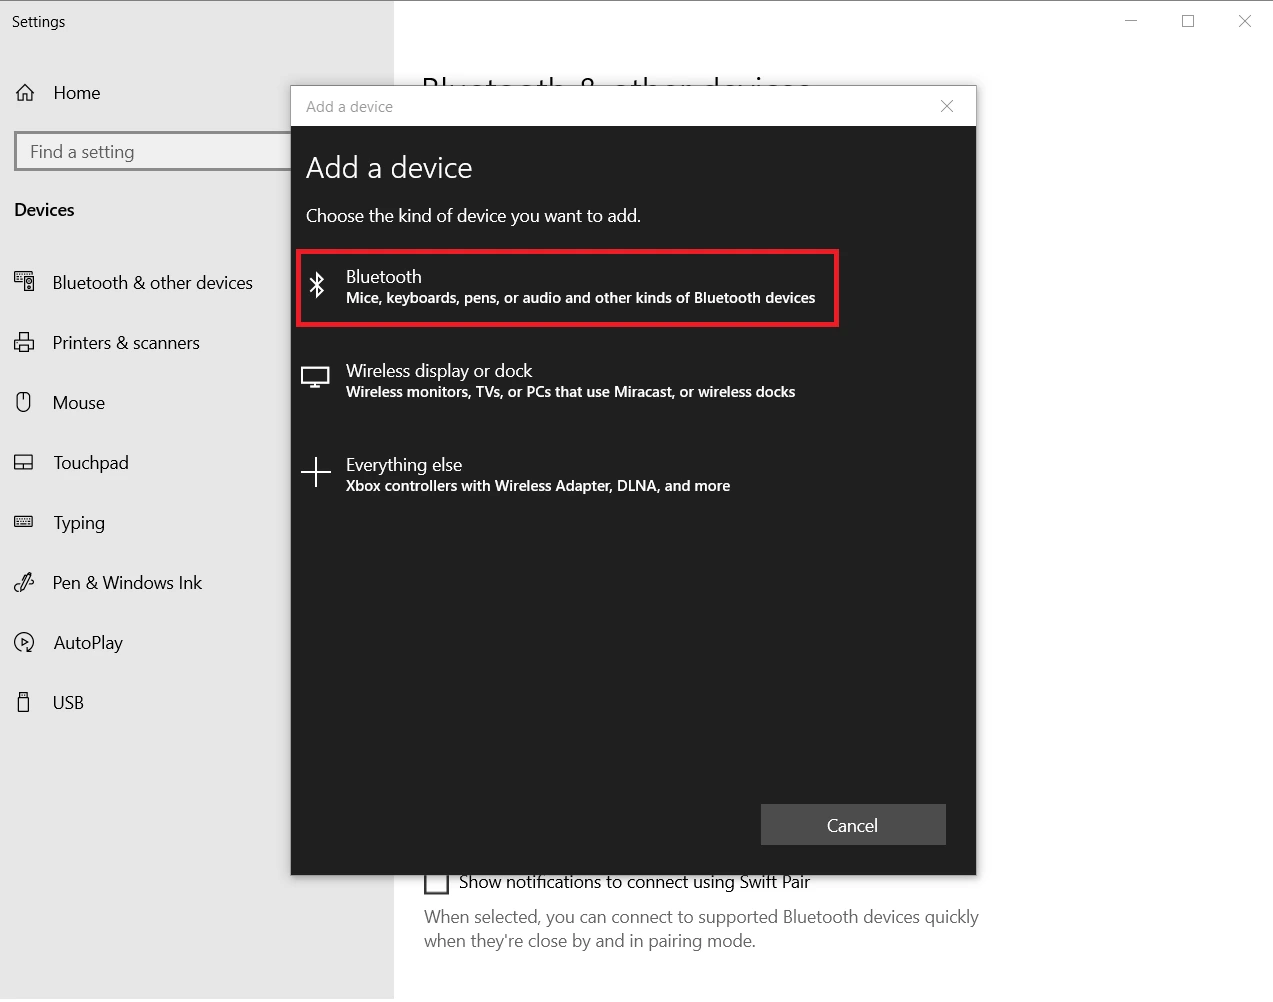Click the AutoPlay icon in sidebar

coord(24,643)
